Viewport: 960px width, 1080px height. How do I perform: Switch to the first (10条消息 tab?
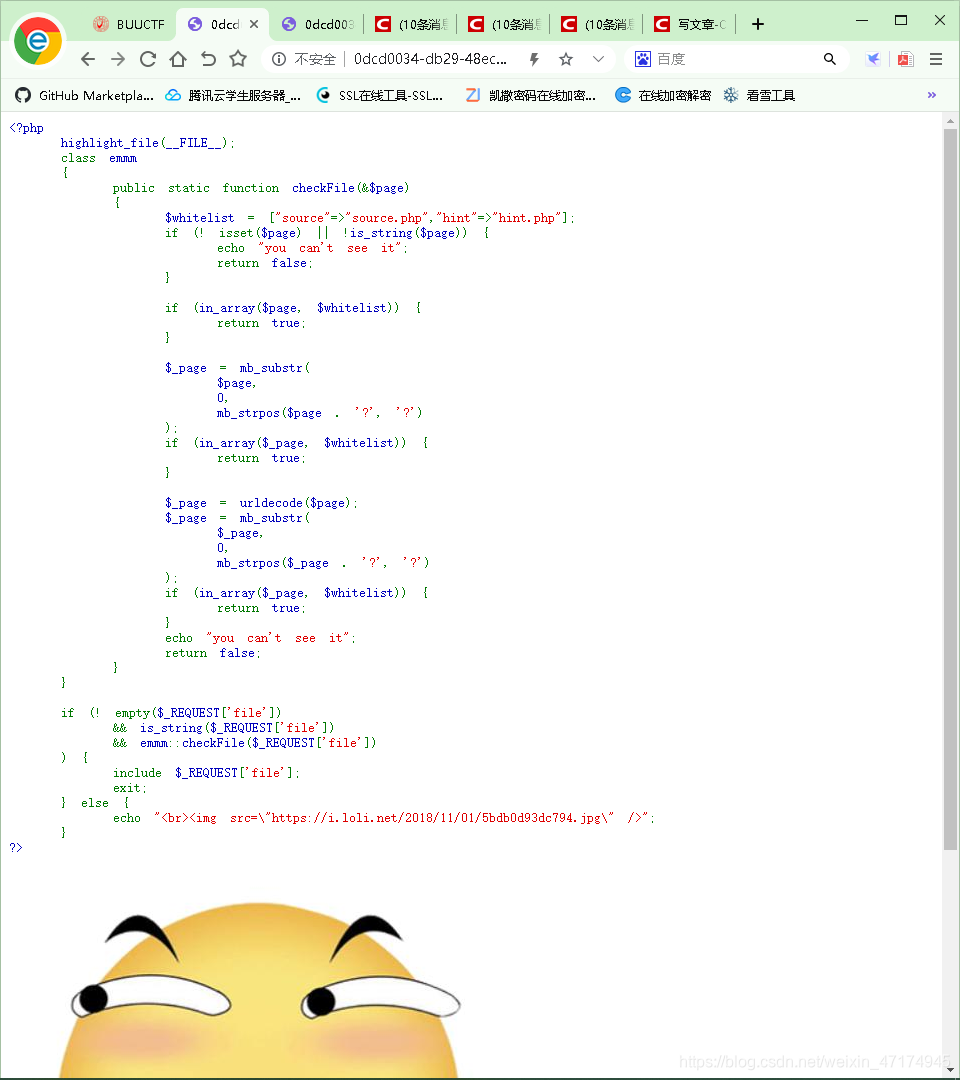pyautogui.click(x=411, y=24)
